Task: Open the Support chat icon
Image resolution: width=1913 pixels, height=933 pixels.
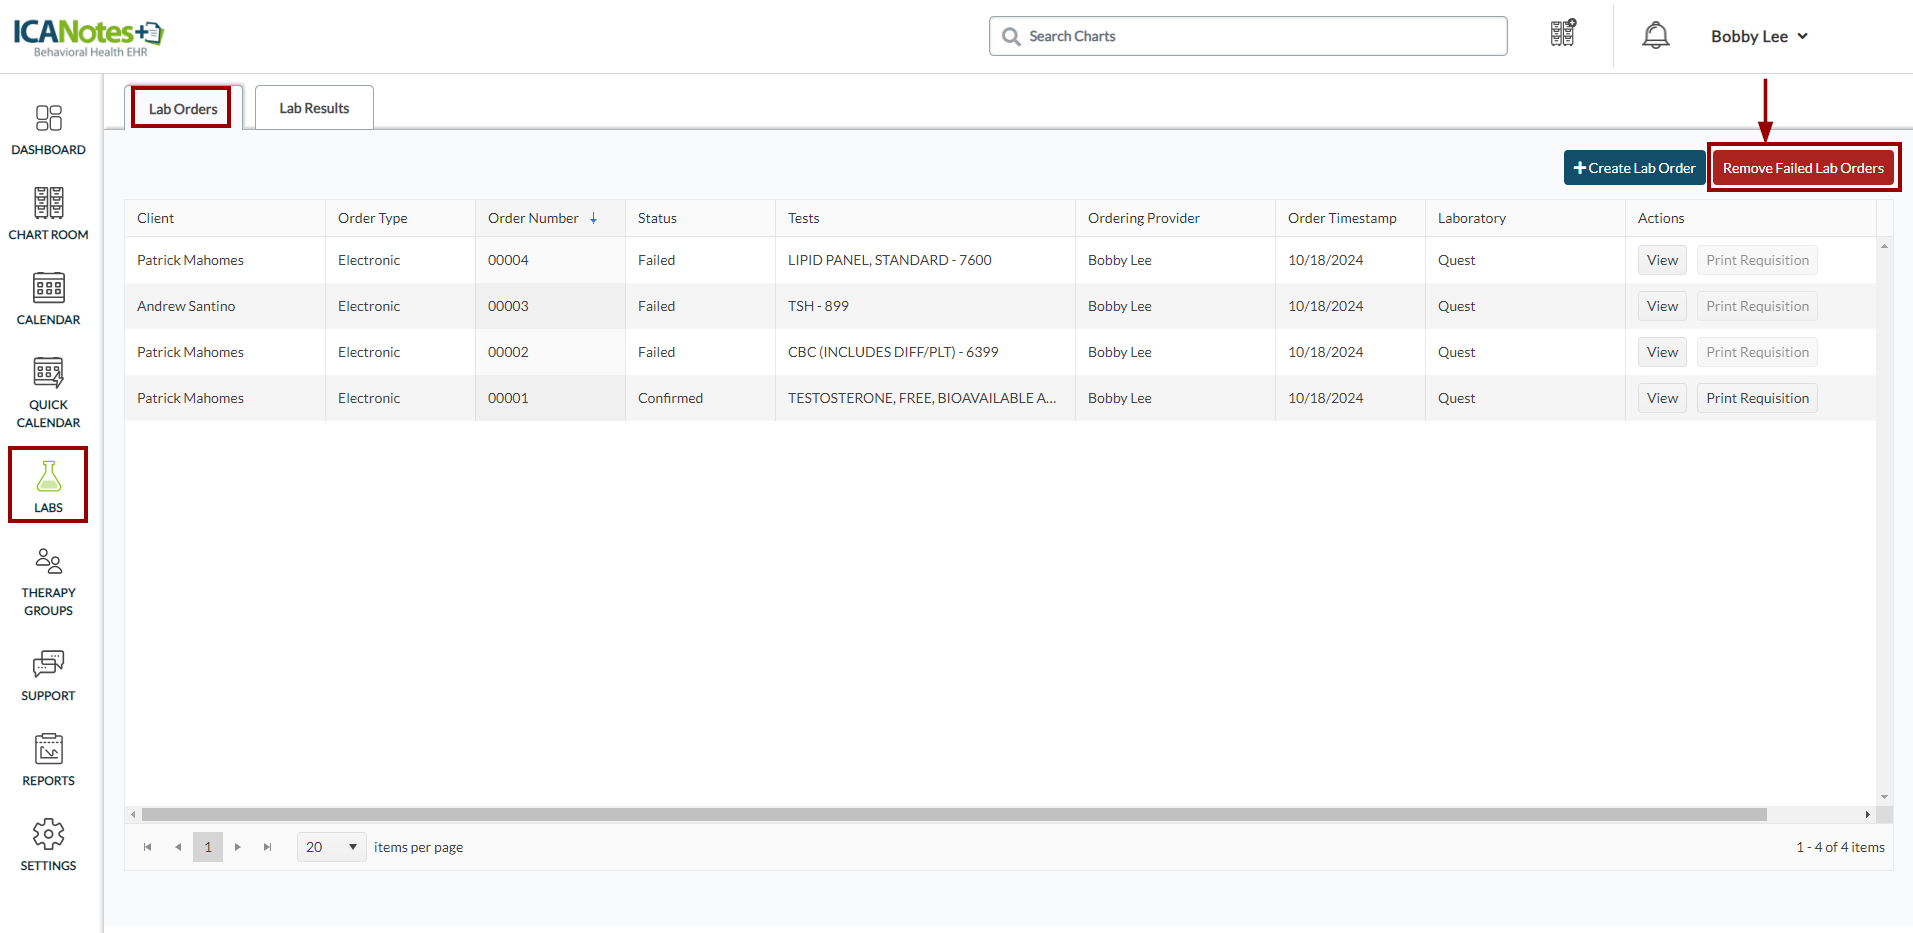Action: [x=48, y=675]
